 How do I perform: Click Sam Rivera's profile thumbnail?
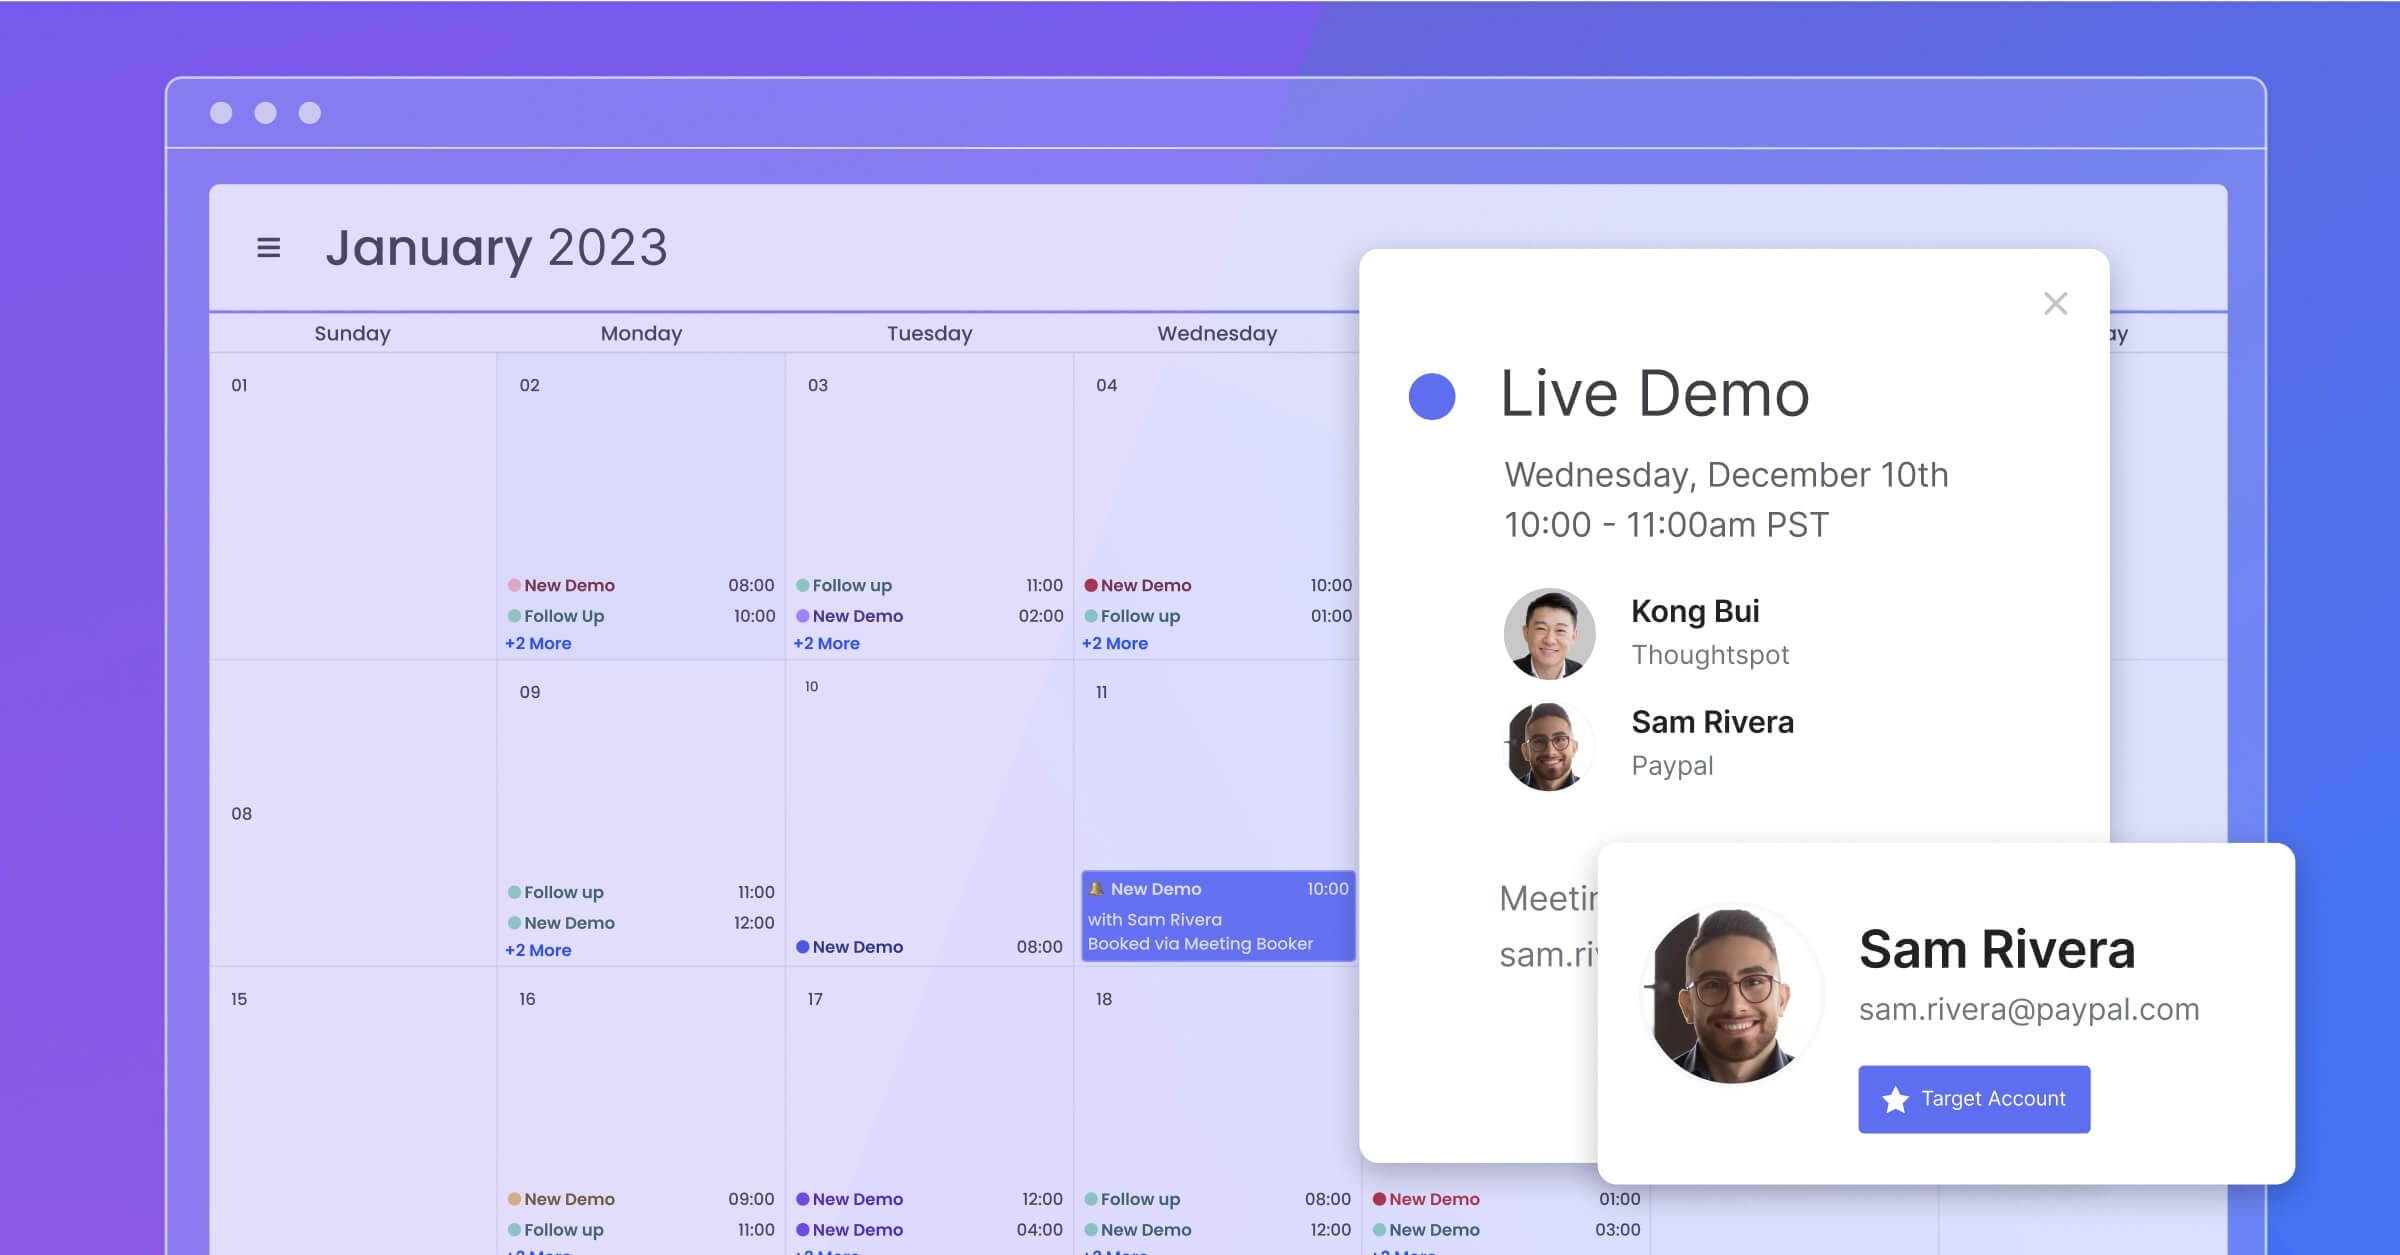pyautogui.click(x=1549, y=741)
